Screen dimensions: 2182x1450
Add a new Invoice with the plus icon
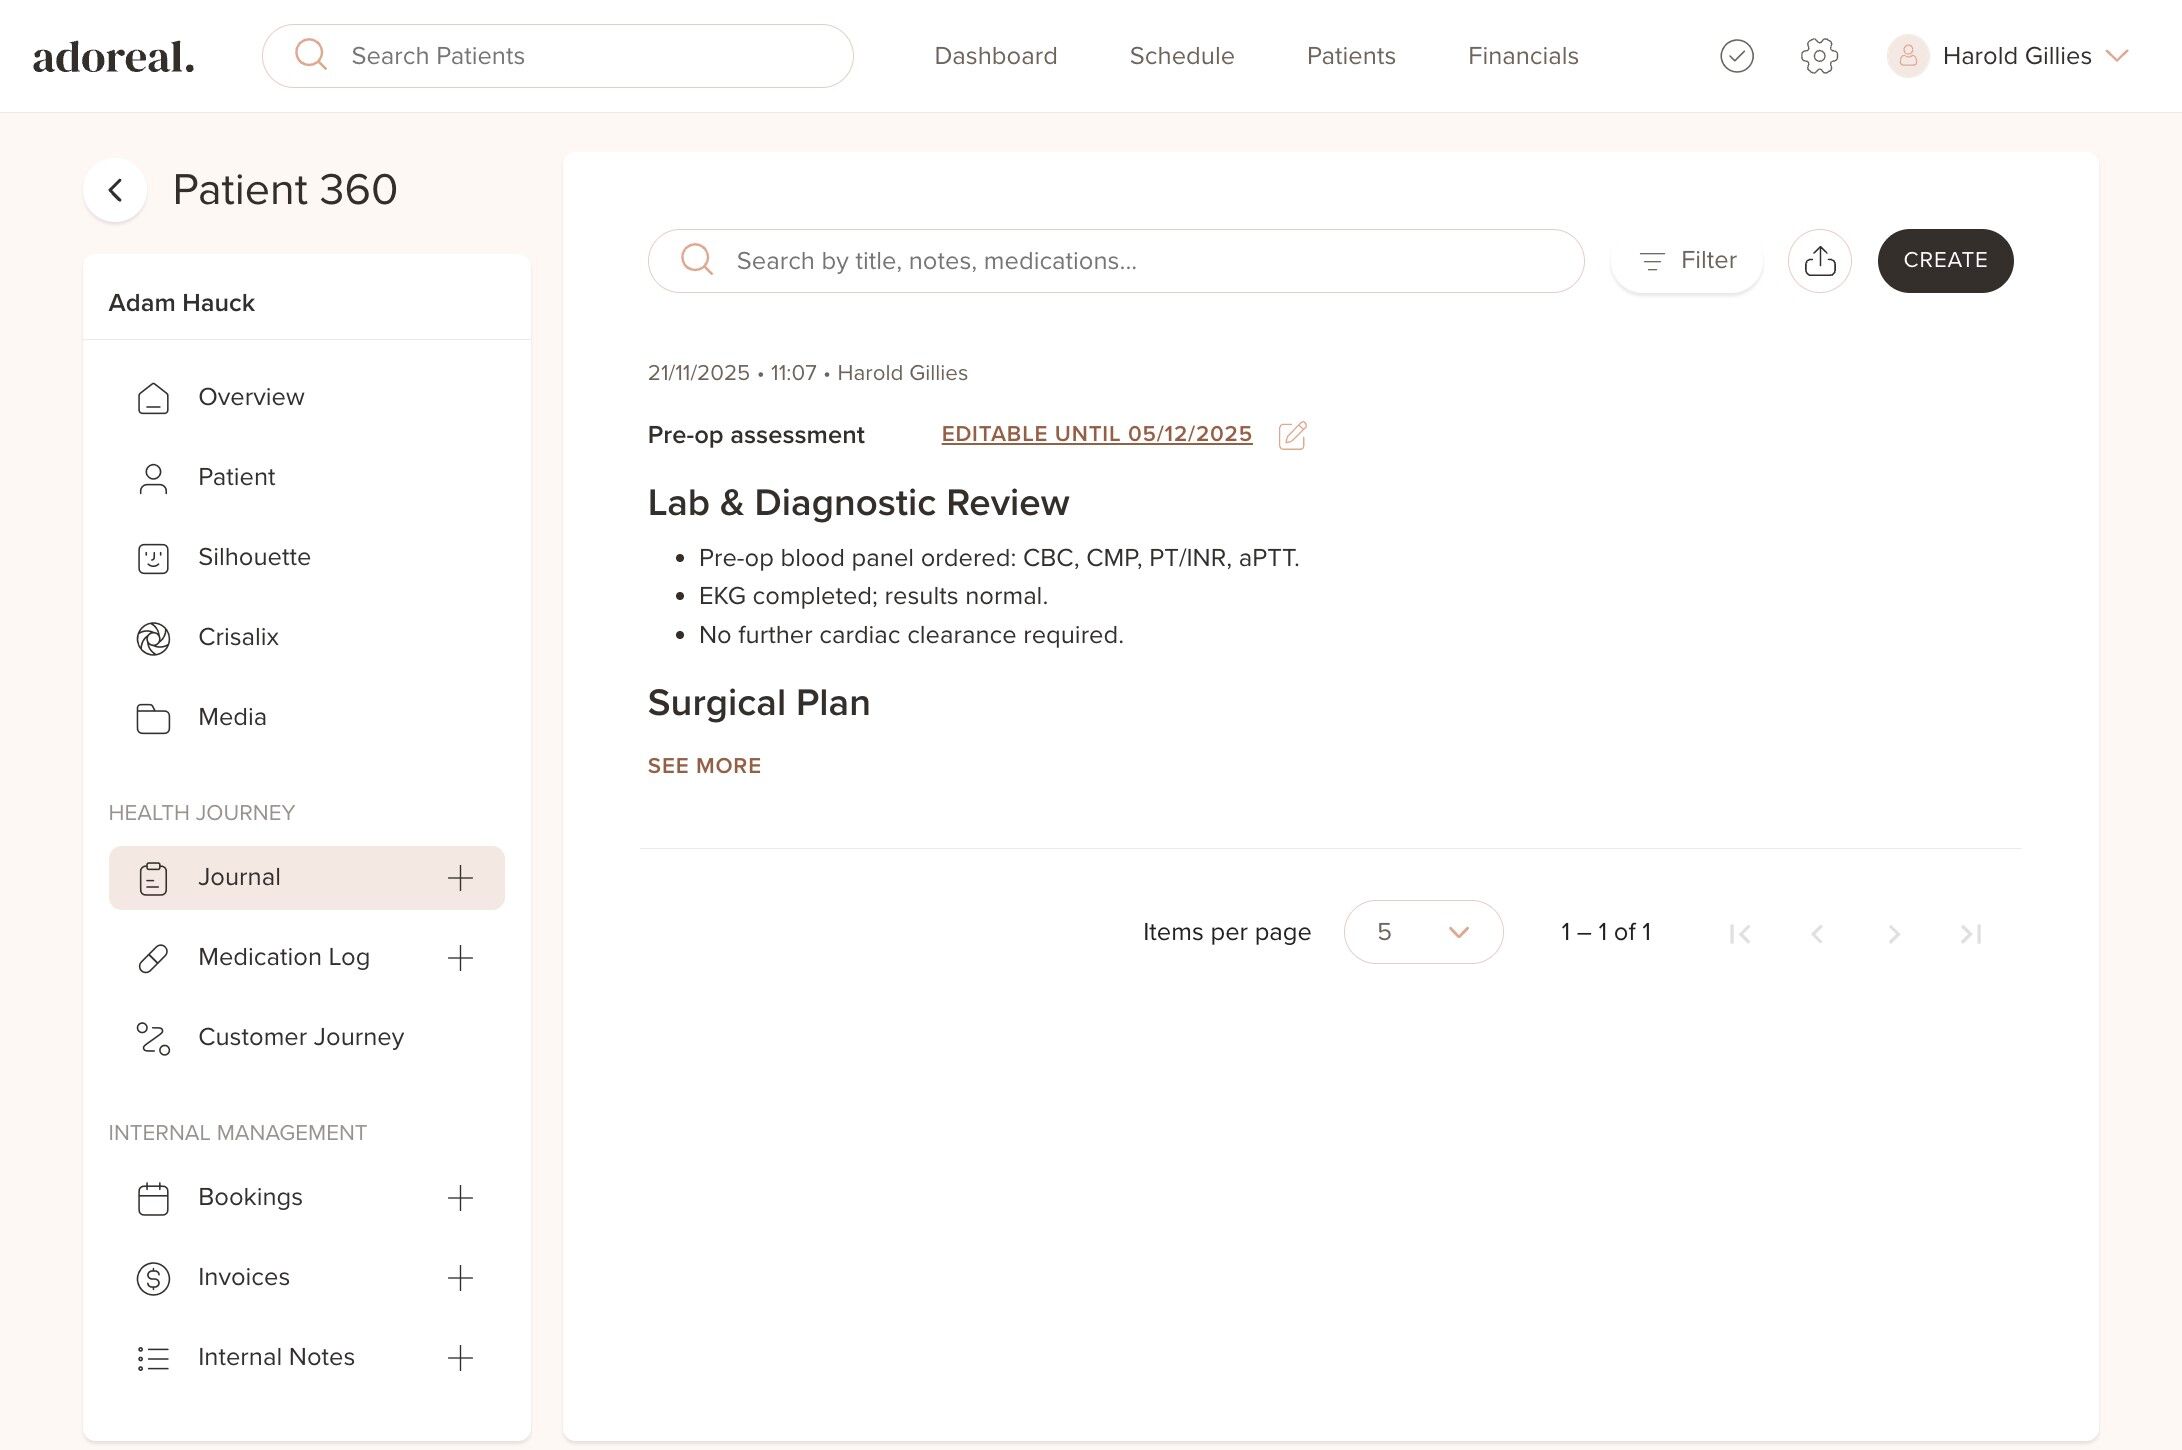pyautogui.click(x=460, y=1278)
